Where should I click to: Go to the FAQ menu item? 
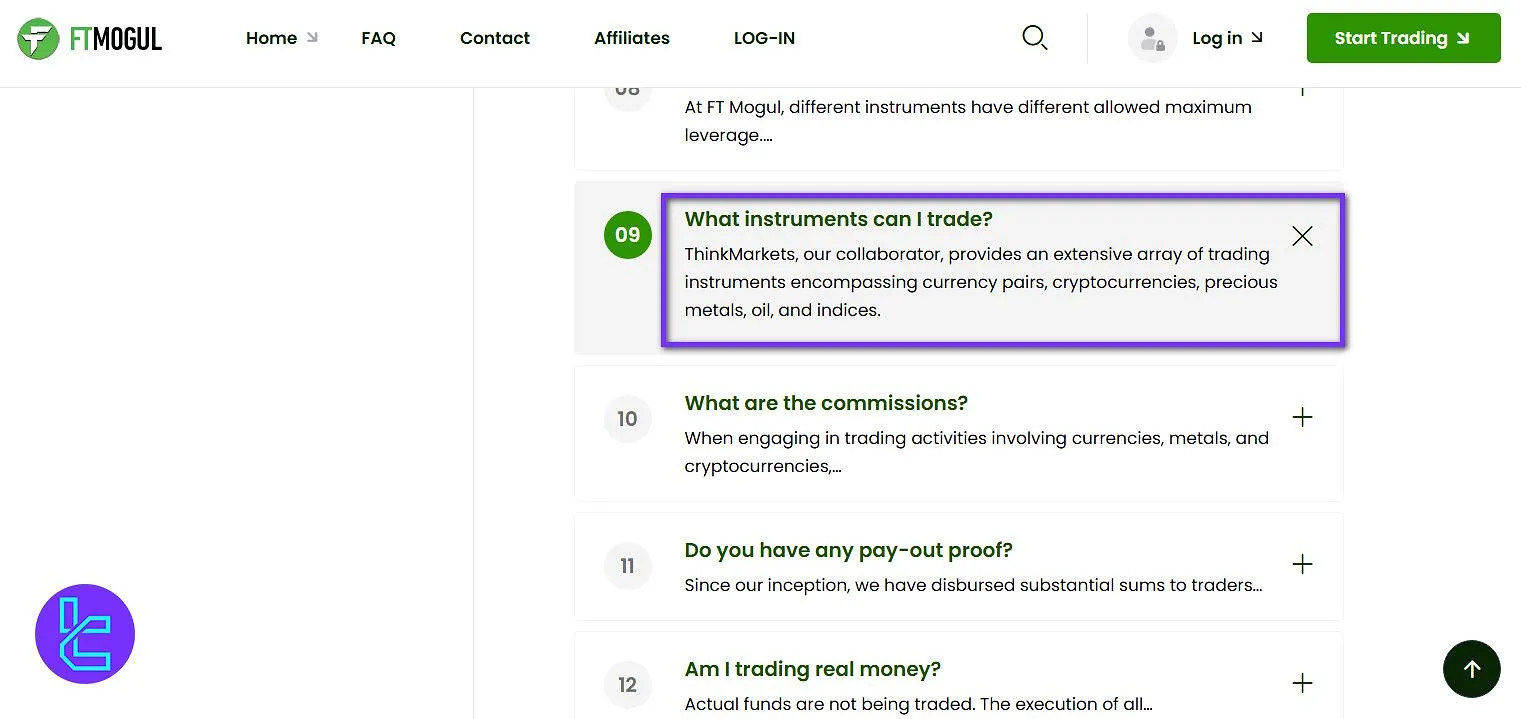pyautogui.click(x=378, y=38)
